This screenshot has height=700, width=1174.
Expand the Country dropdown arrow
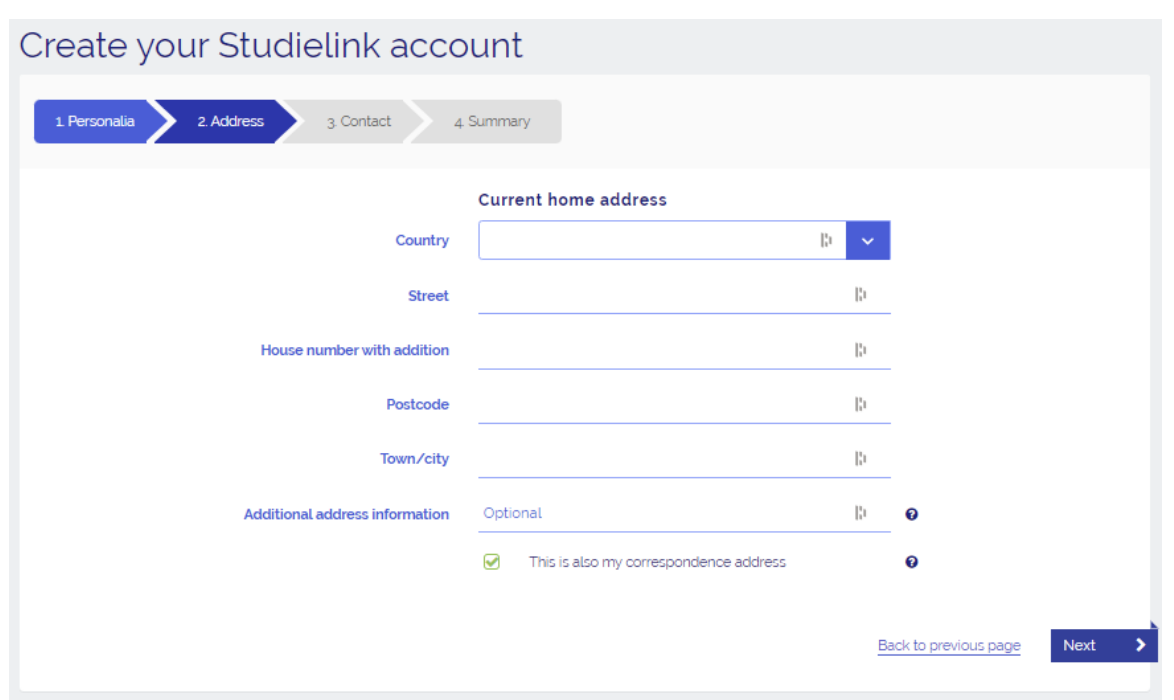(868, 241)
